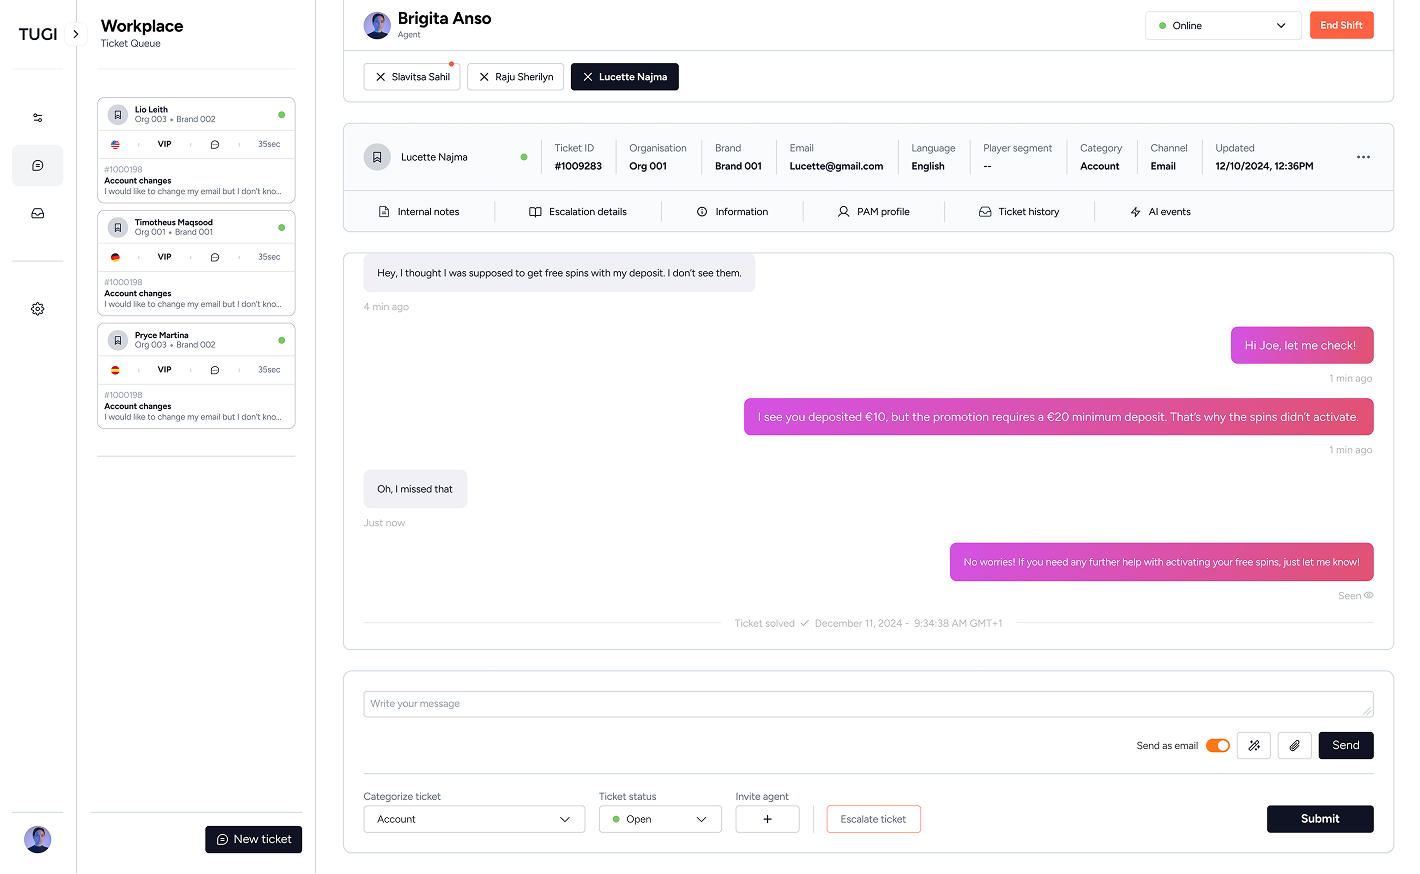Open the three-dot ticket options menu

coord(1363,157)
